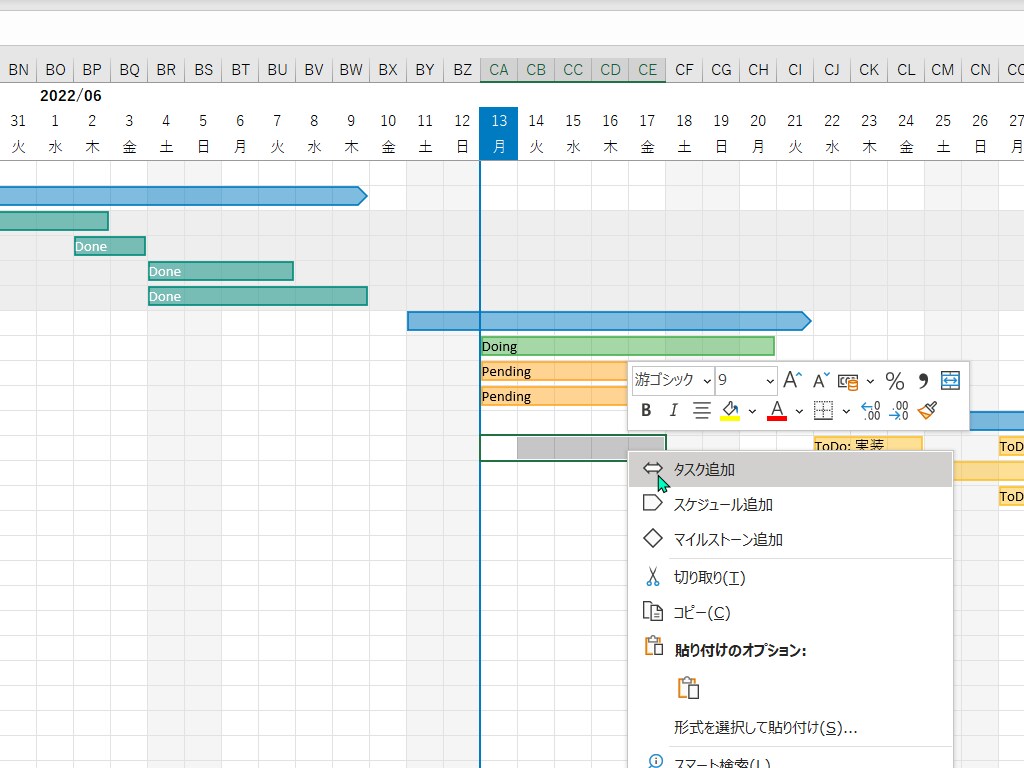The width and height of the screenshot is (1024, 768).
Task: Open the font size 9 dropdown
Action: click(x=770, y=381)
